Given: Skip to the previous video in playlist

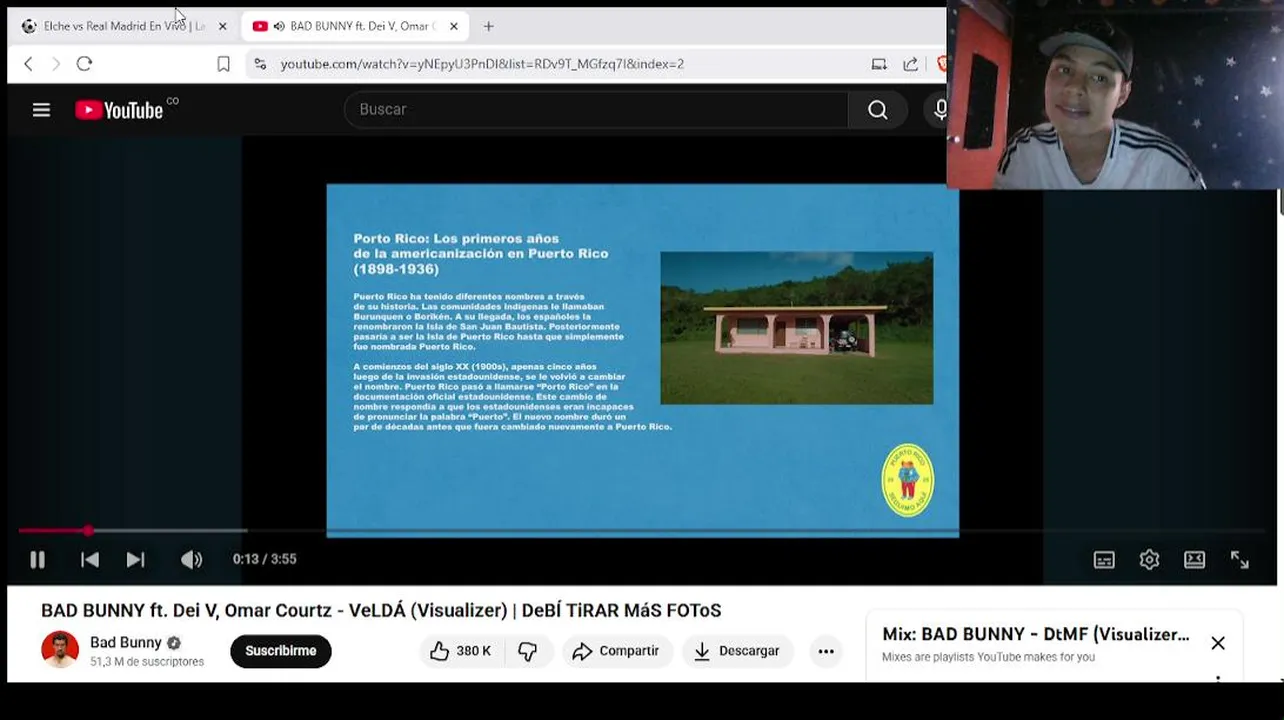Looking at the screenshot, I should coord(90,560).
